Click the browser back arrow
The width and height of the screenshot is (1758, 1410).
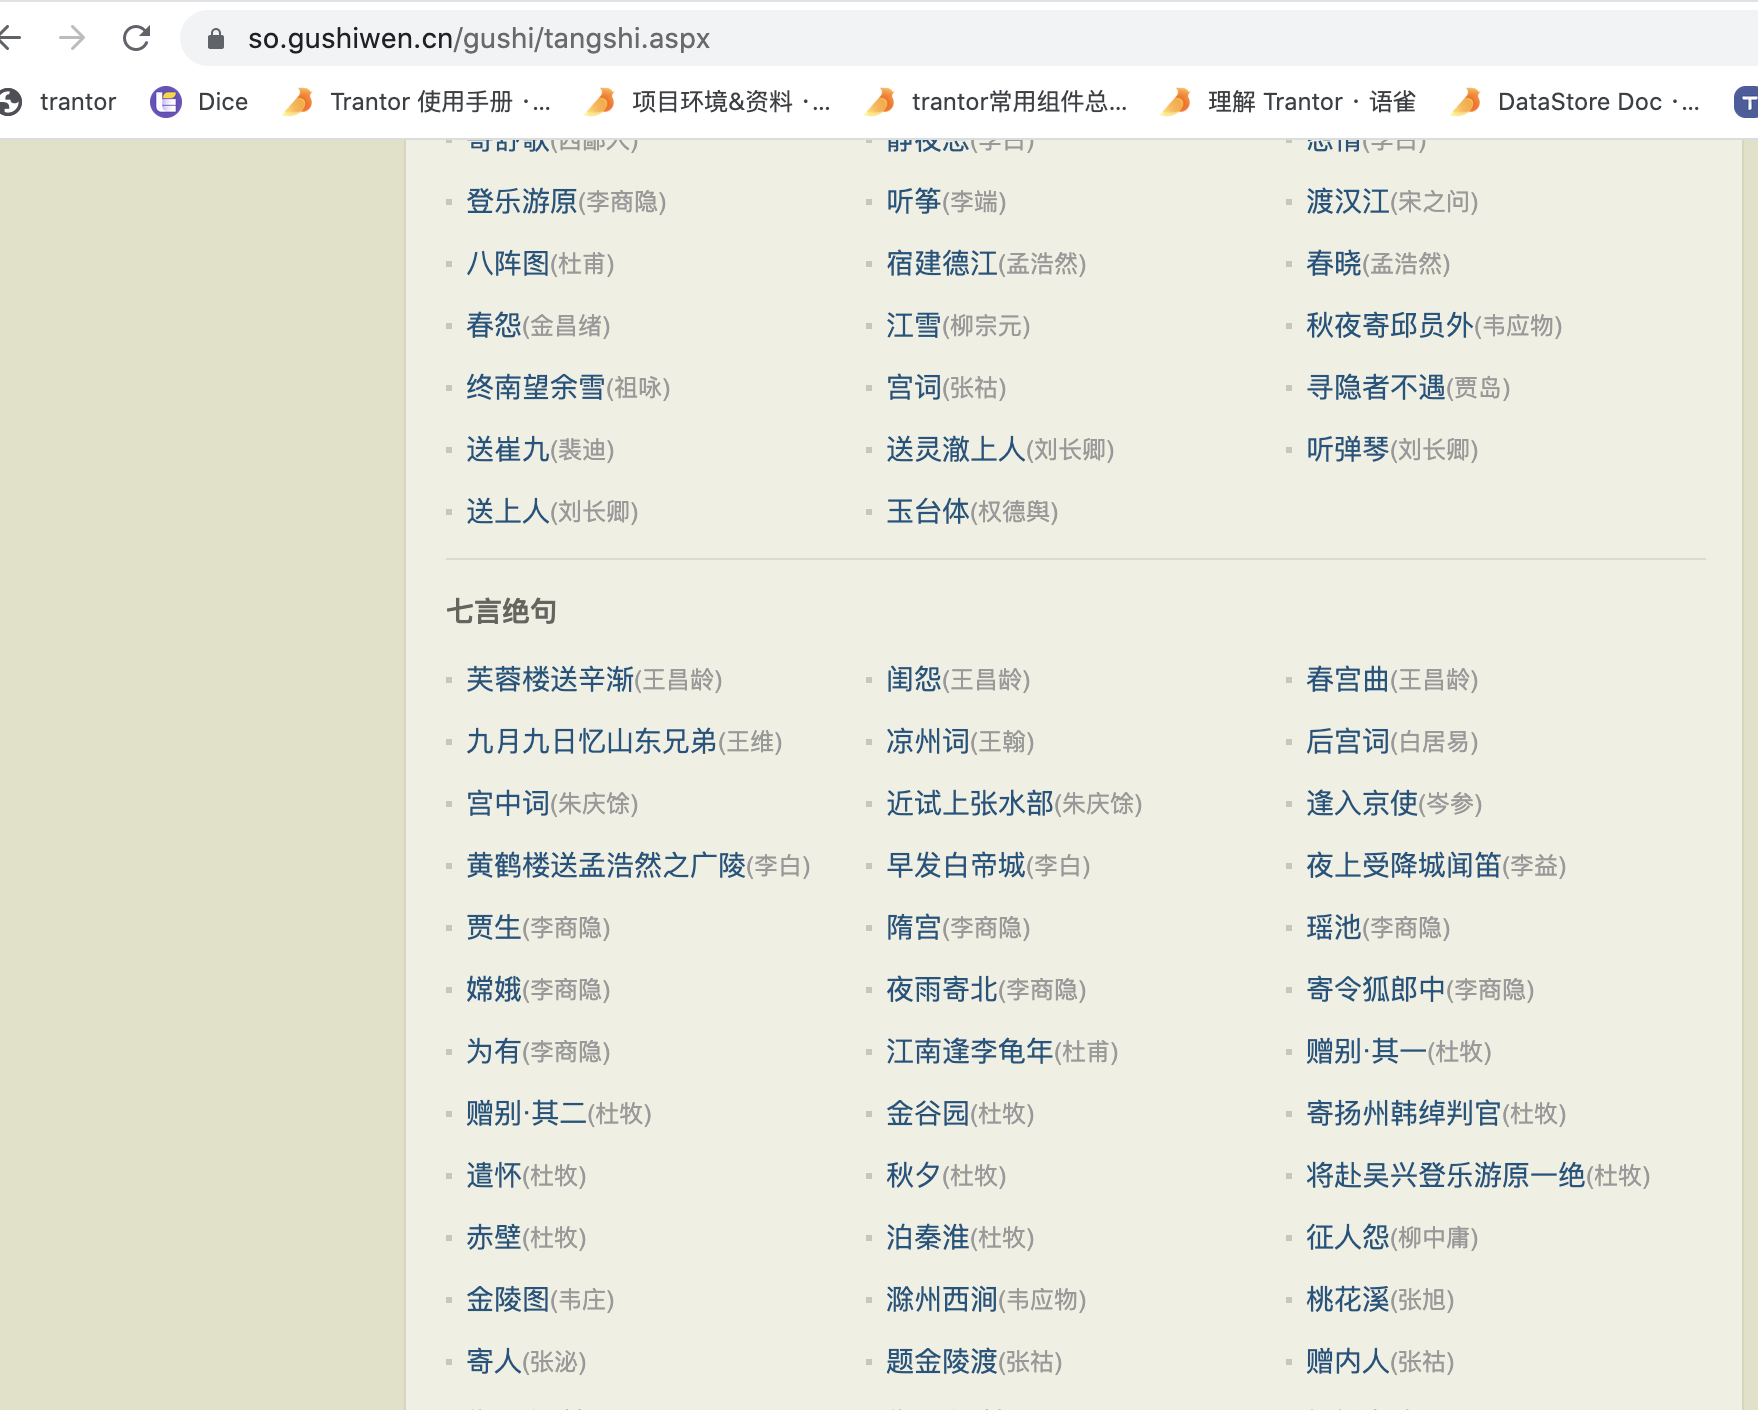(x=10, y=38)
